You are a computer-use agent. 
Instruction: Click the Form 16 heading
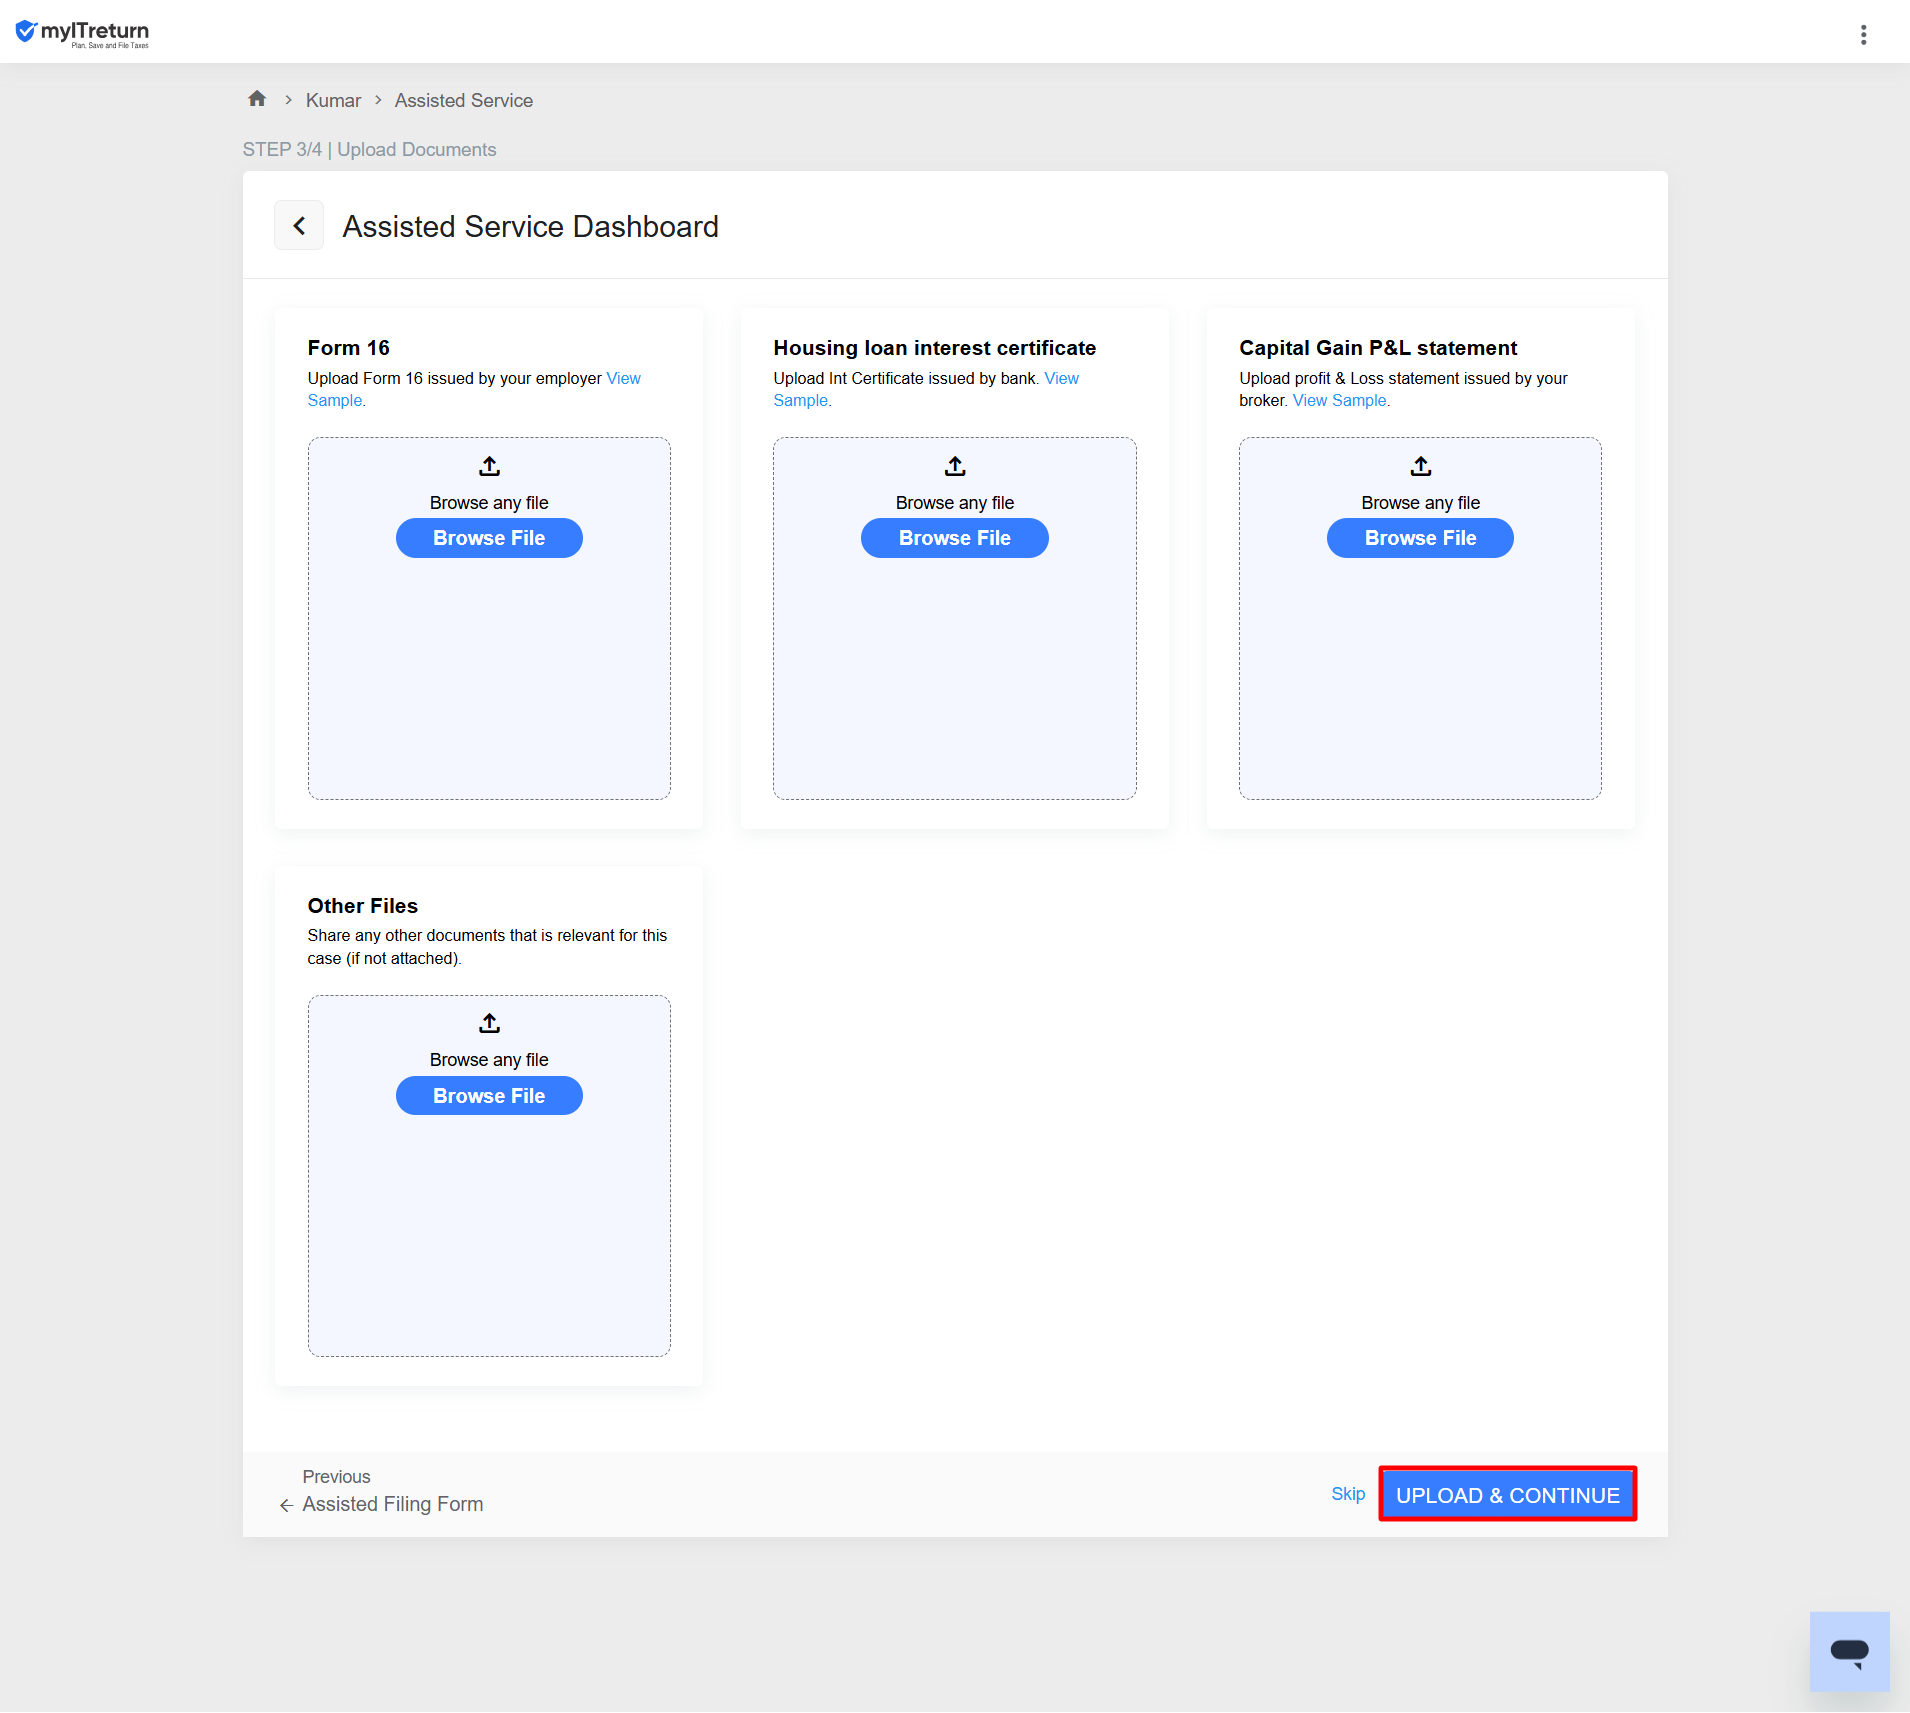[348, 348]
